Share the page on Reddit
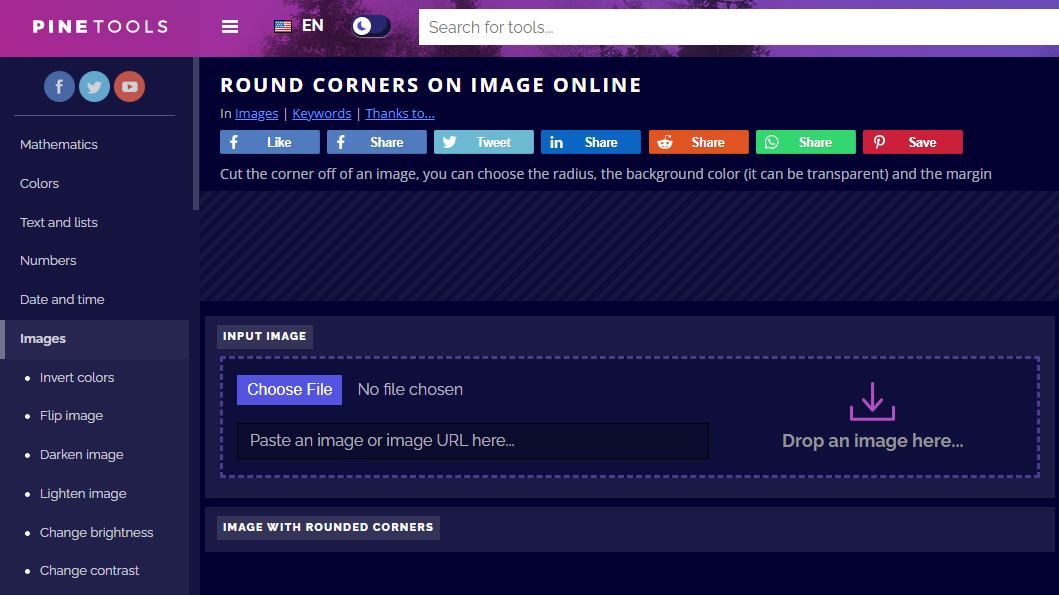This screenshot has height=595, width=1059. pyautogui.click(x=698, y=143)
